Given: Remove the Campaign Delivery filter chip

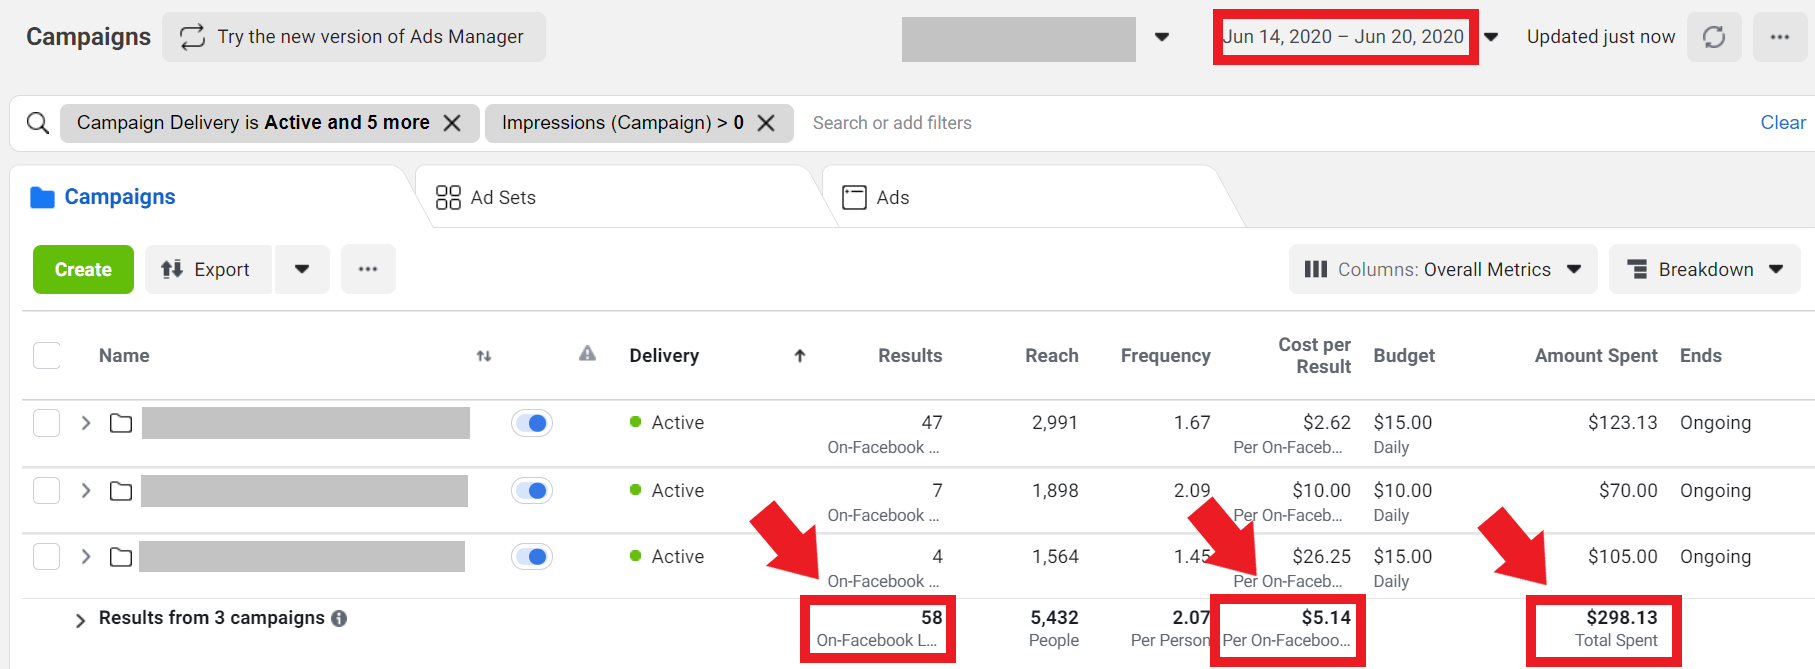Looking at the screenshot, I should click(453, 123).
